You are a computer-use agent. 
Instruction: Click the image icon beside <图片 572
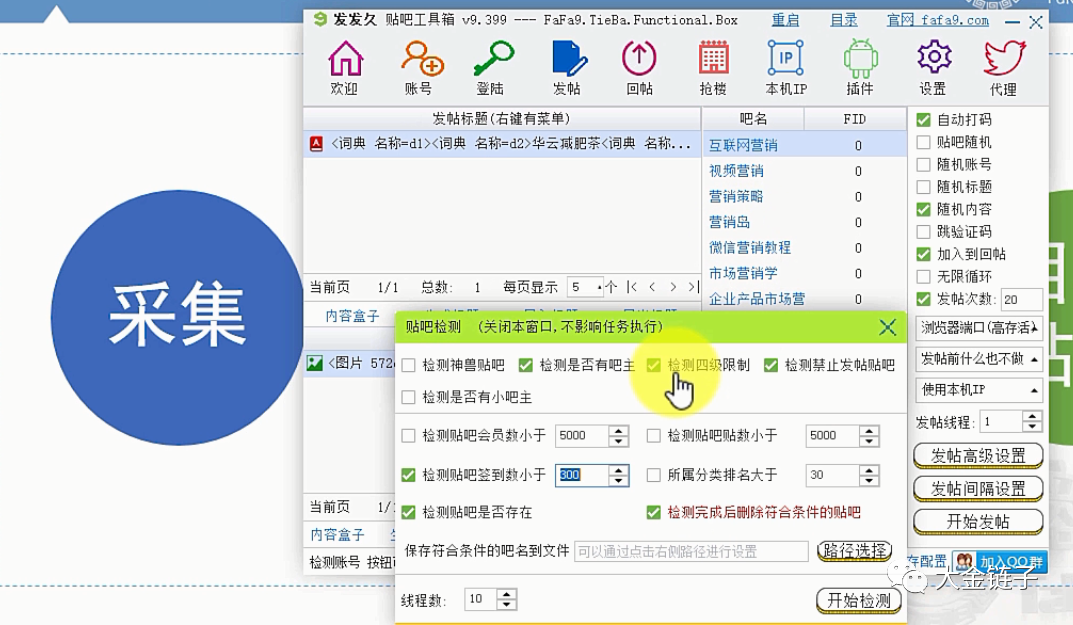click(315, 363)
